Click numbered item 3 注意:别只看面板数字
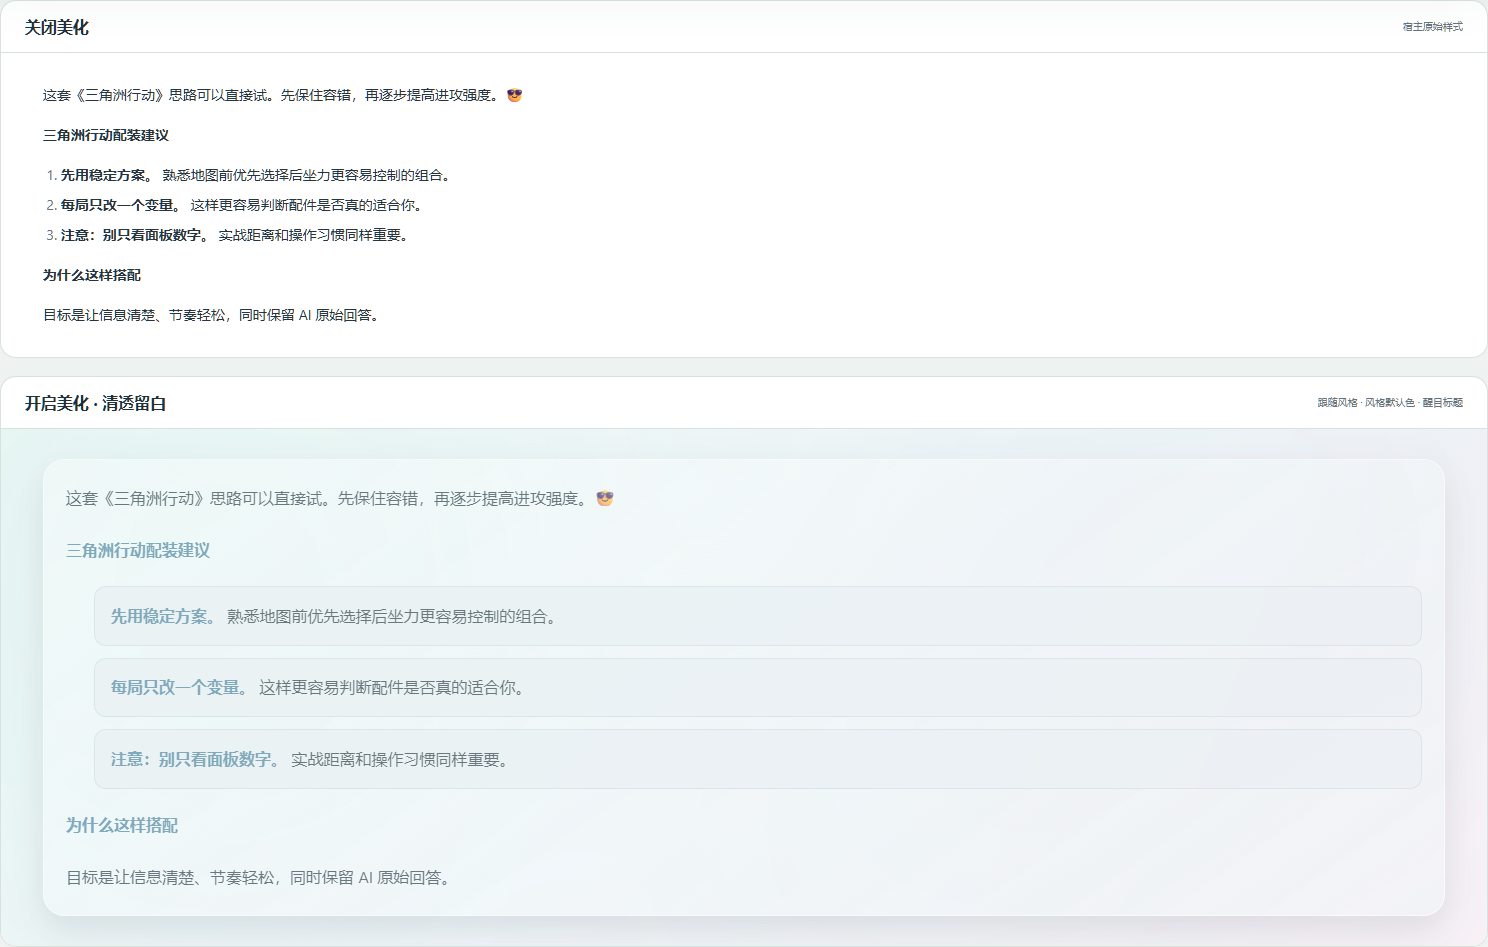Image resolution: width=1488 pixels, height=947 pixels. click(229, 235)
